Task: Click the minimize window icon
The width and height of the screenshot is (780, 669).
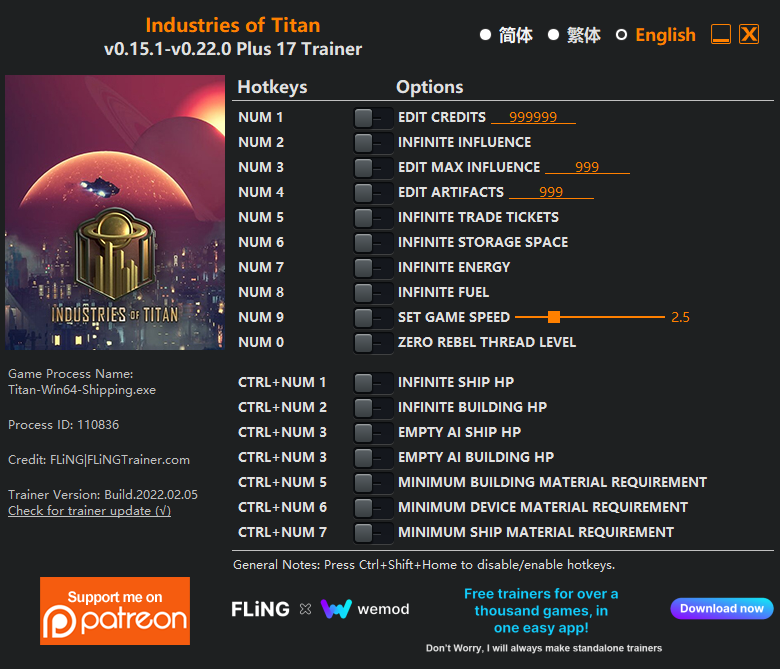Action: point(720,34)
